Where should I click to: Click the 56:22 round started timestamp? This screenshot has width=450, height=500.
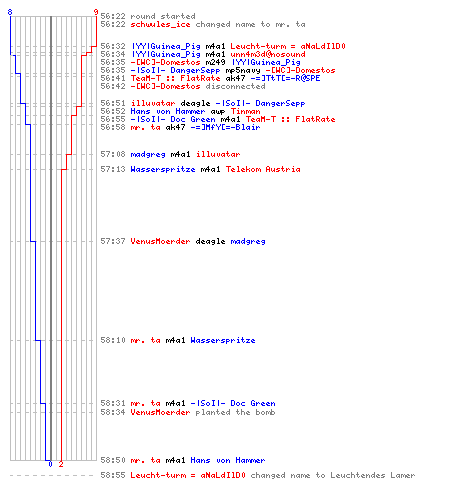tap(113, 16)
